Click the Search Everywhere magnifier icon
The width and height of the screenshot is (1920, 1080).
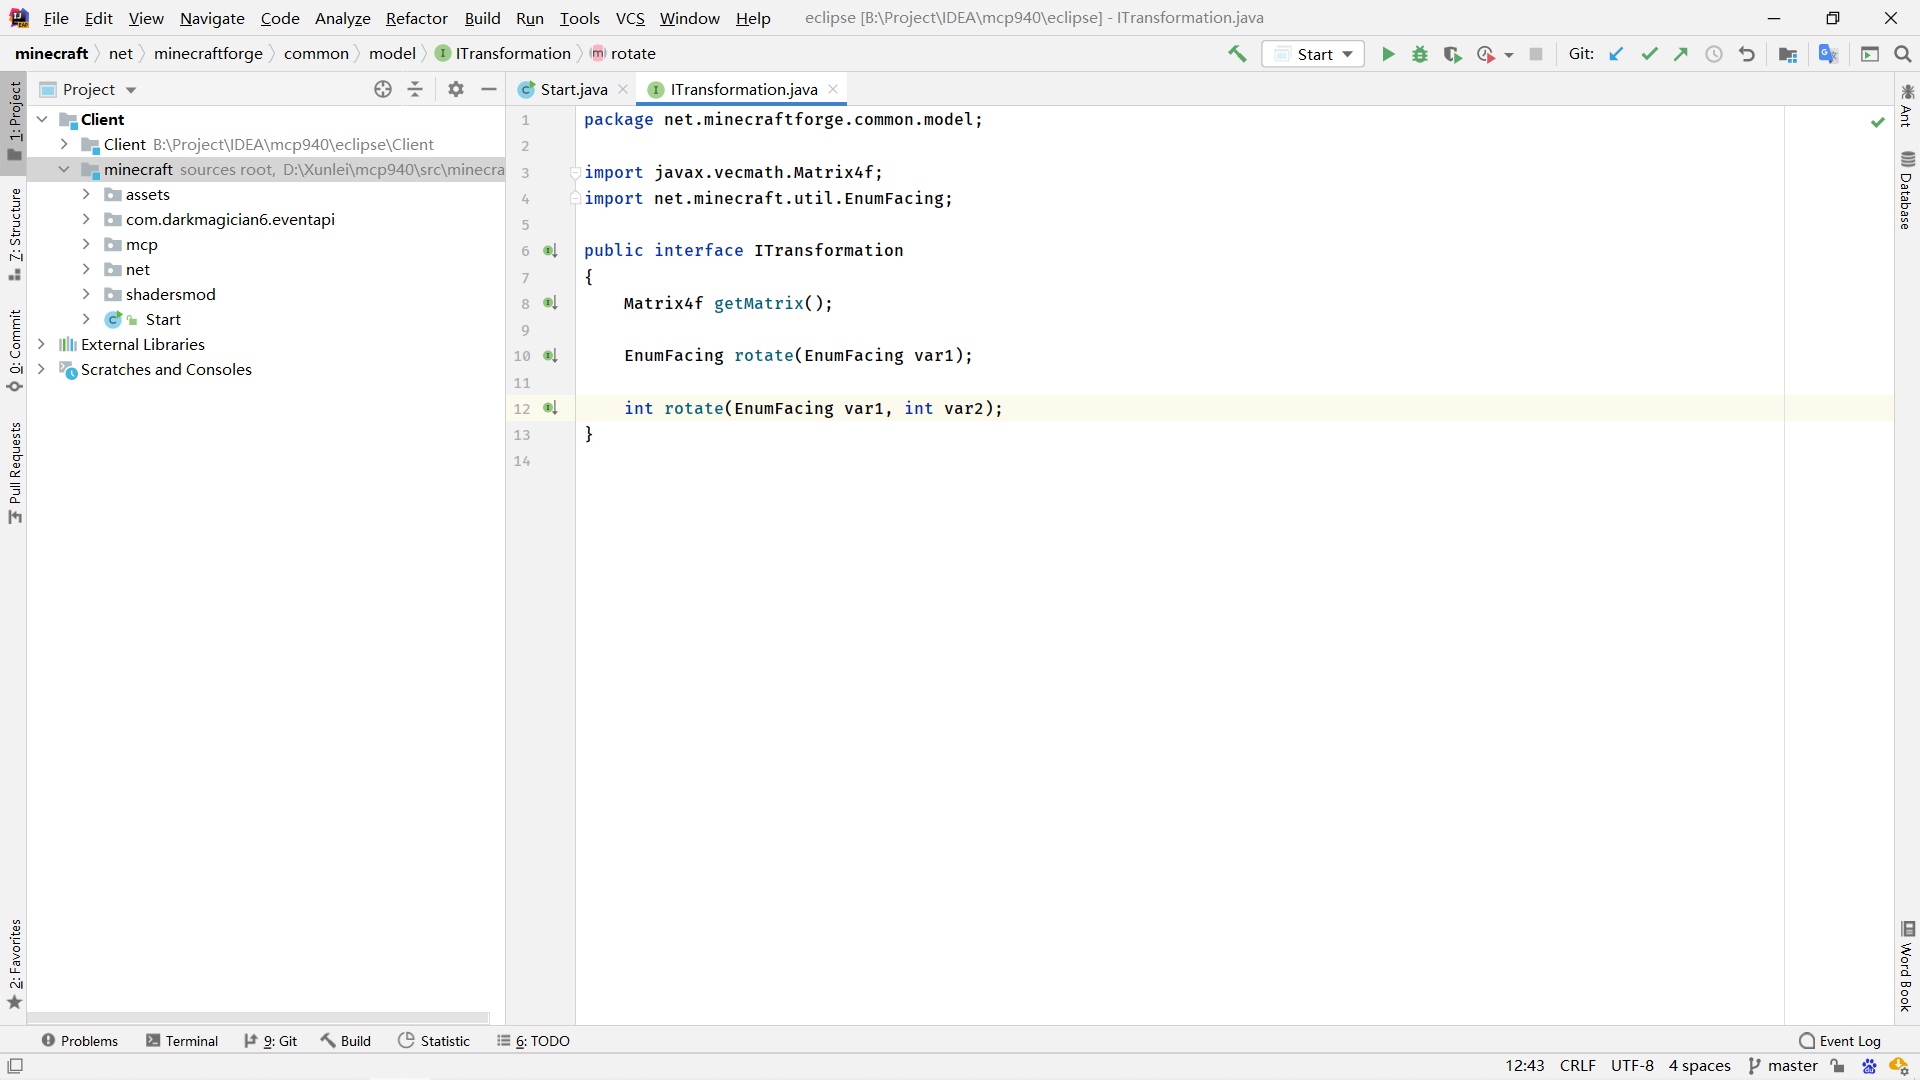click(x=1902, y=54)
